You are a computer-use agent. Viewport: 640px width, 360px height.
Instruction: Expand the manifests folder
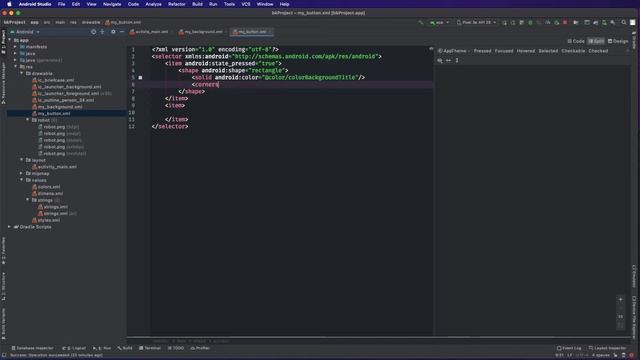[x=16, y=47]
